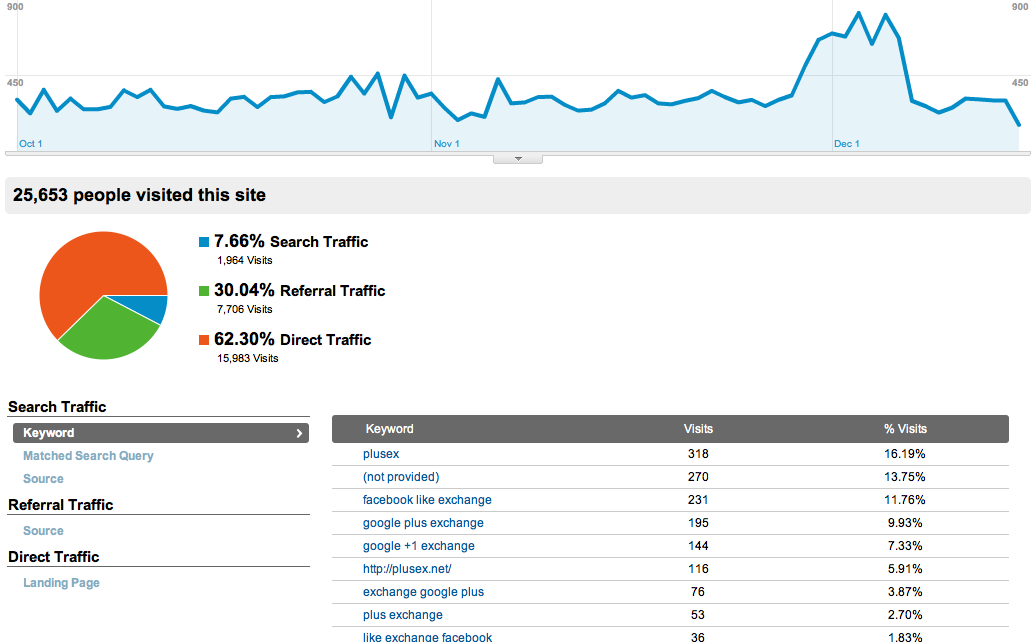Click the google +1 exchange keyword
1033x642 pixels.
[x=418, y=546]
